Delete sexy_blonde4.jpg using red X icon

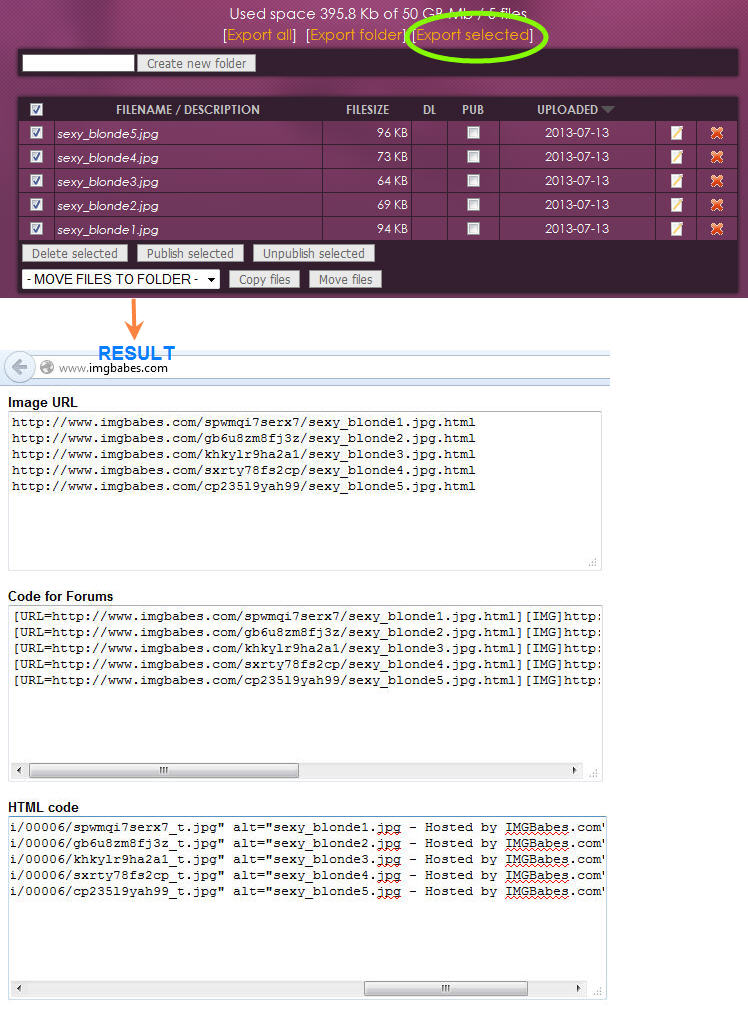[x=716, y=157]
